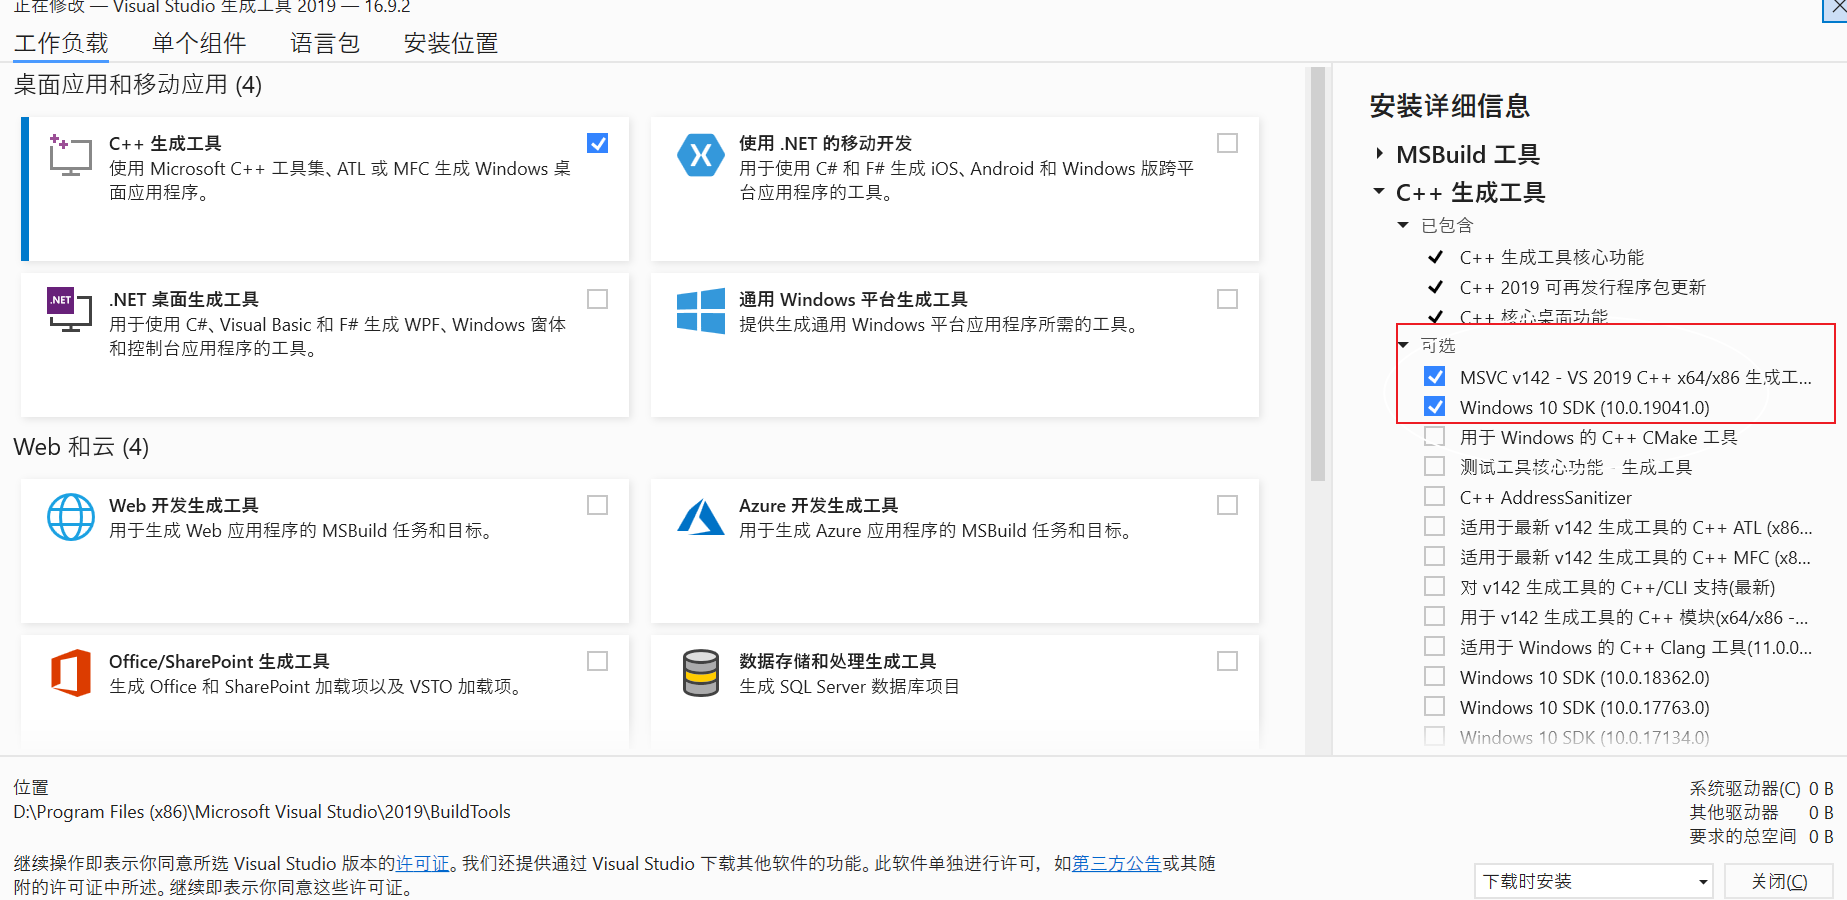Click the Web 和云 (4) category heading
Screen dimensions: 1847x900
81,446
